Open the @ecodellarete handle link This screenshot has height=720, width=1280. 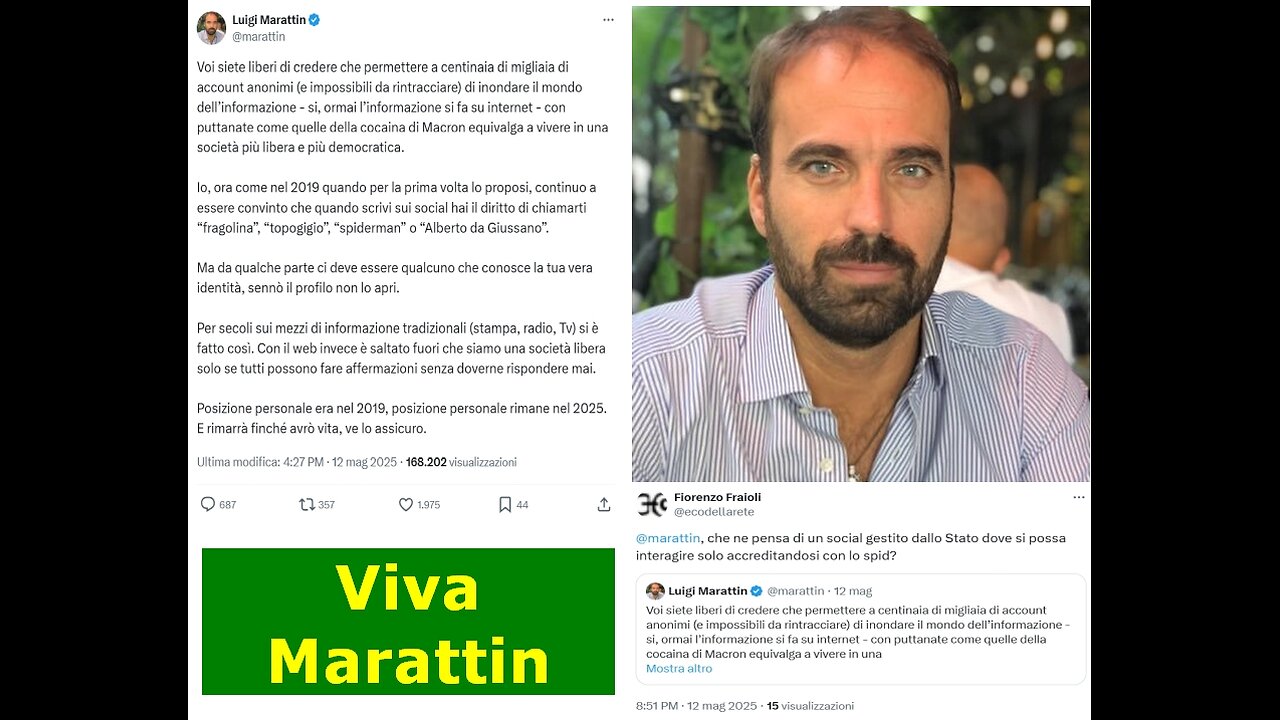pyautogui.click(x=715, y=512)
